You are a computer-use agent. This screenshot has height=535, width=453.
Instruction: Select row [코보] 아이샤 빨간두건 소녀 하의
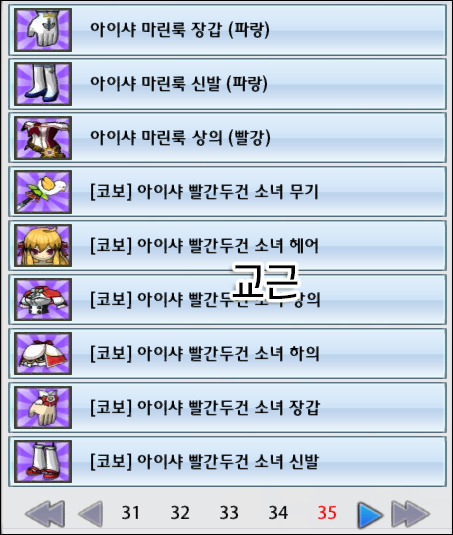(x=227, y=353)
